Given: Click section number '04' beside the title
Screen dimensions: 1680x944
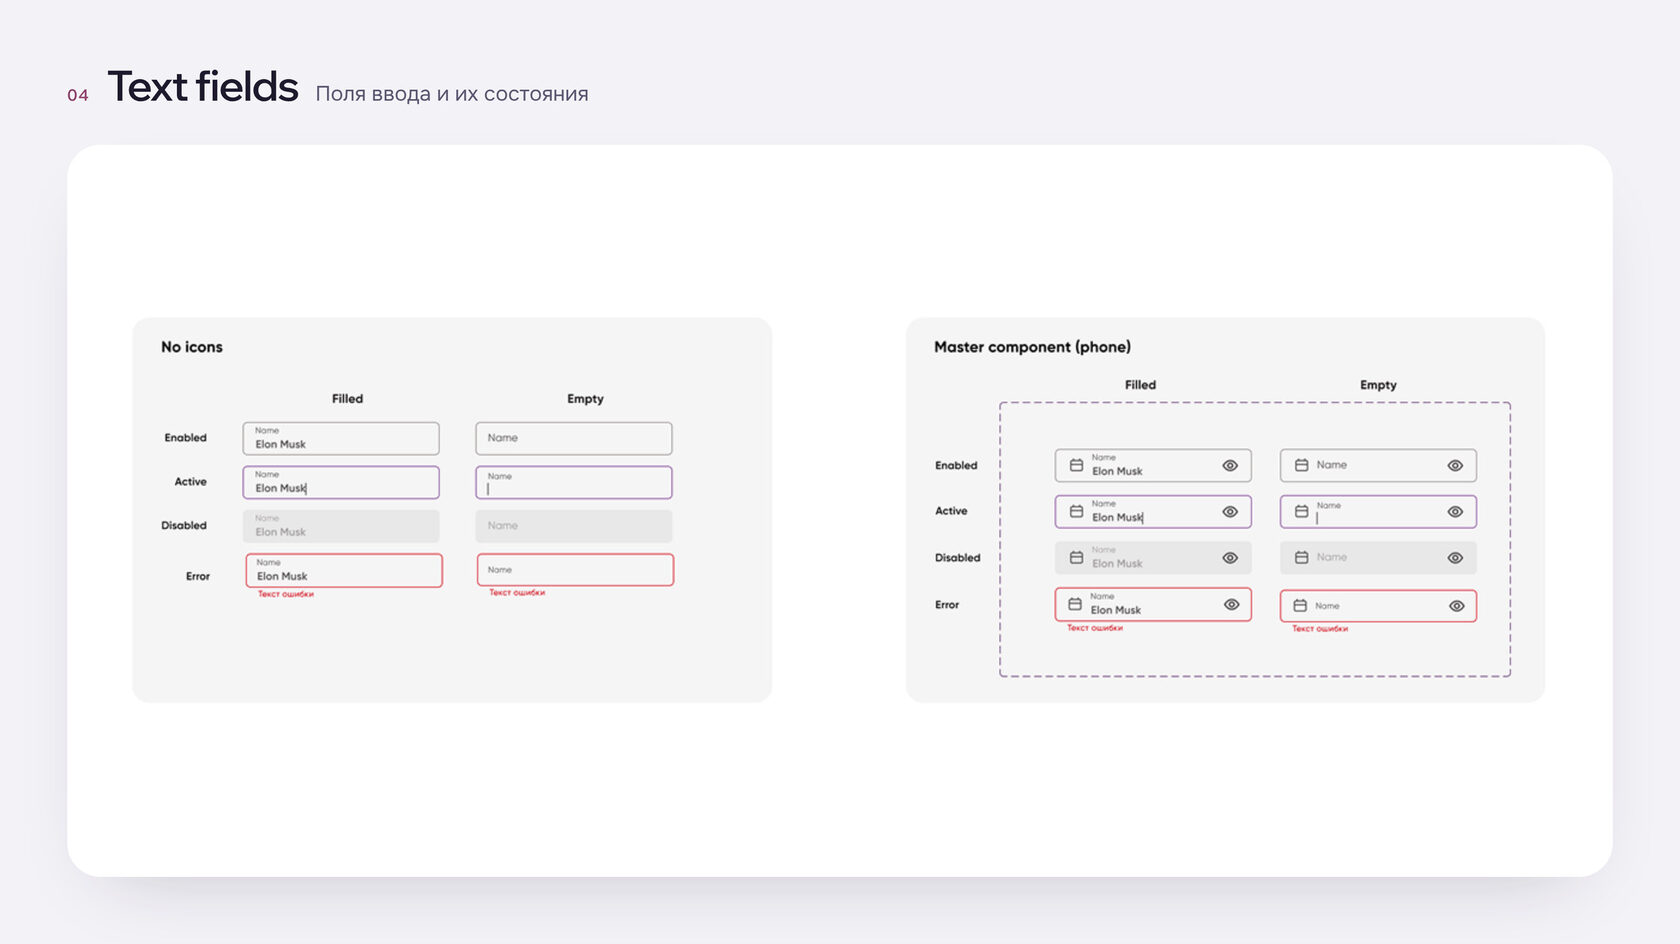Looking at the screenshot, I should click(x=78, y=95).
